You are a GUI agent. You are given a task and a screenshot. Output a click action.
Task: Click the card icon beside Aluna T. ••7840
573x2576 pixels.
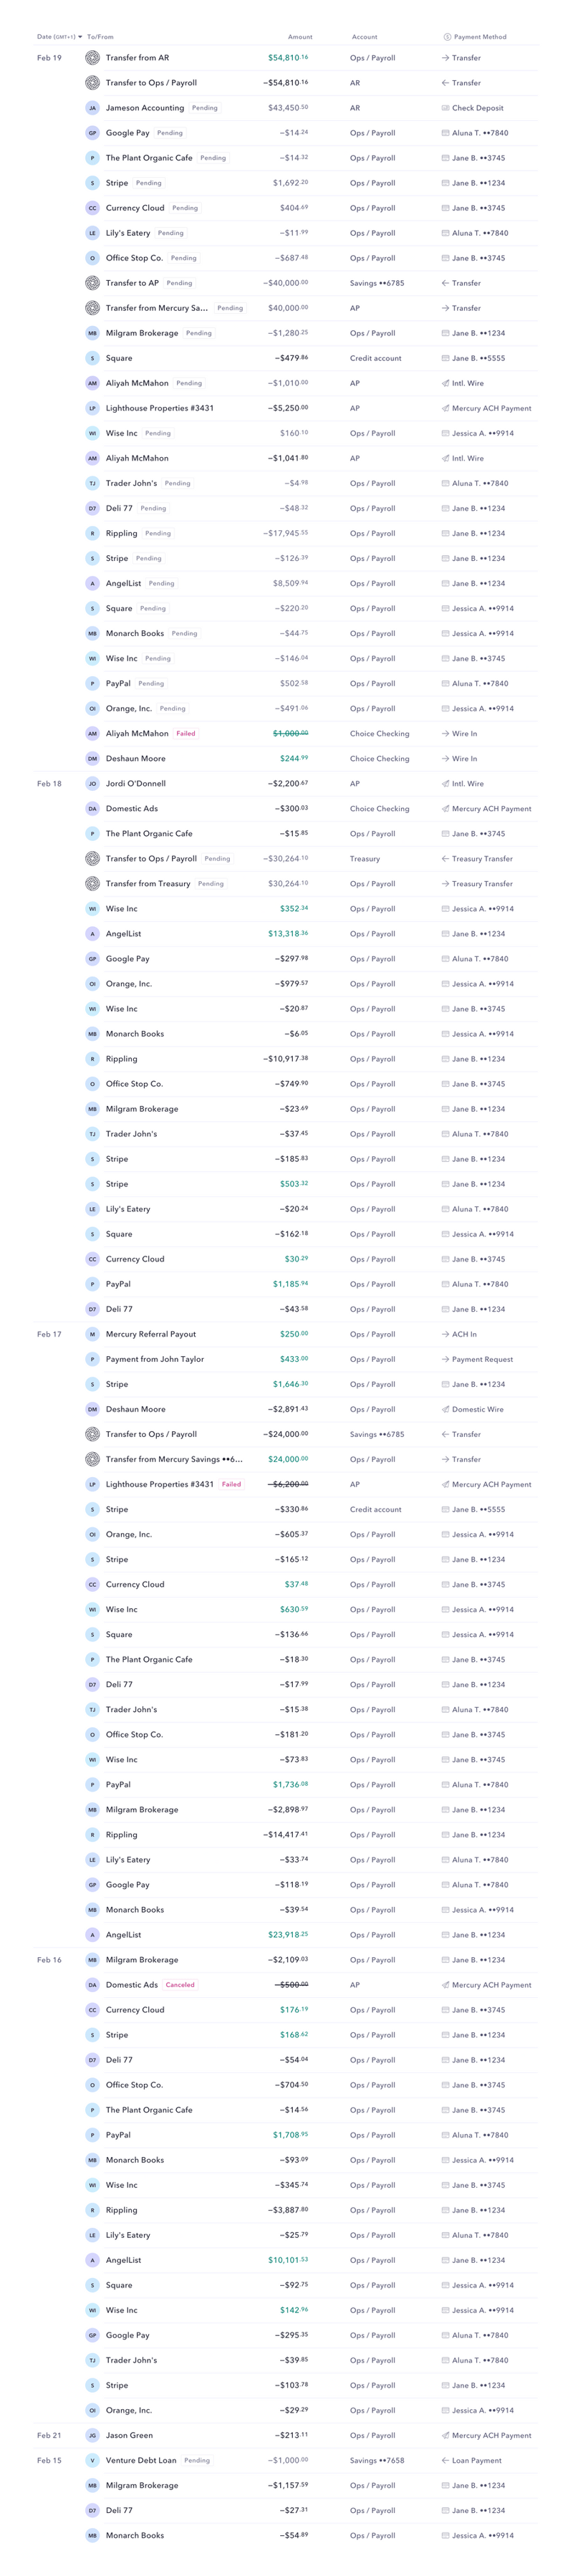coord(448,133)
